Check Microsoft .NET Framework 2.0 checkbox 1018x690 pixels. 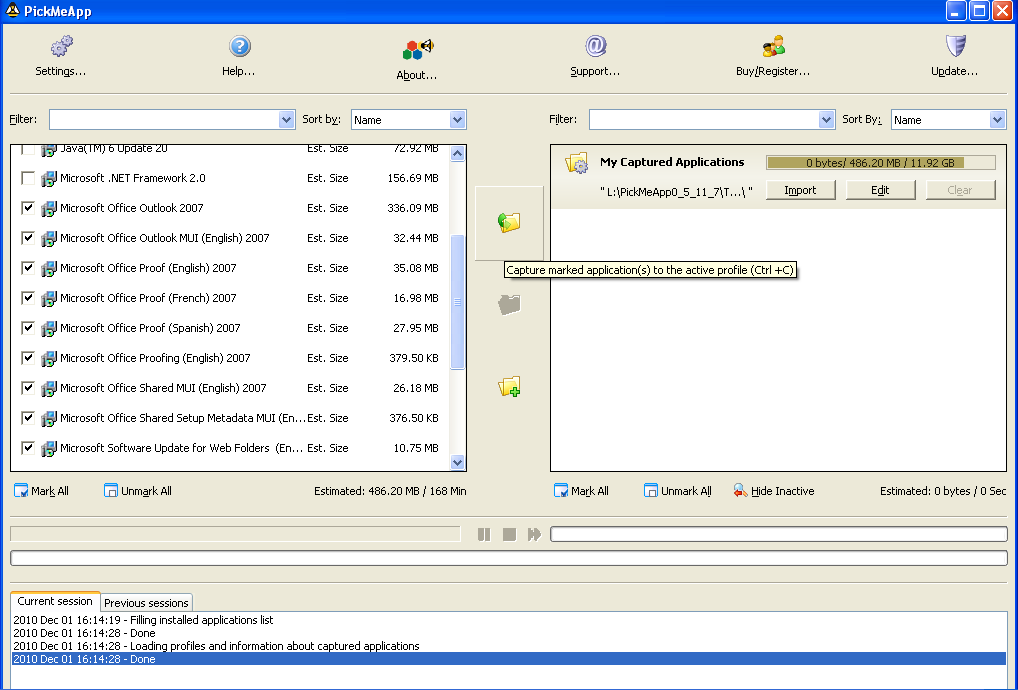pyautogui.click(x=28, y=178)
